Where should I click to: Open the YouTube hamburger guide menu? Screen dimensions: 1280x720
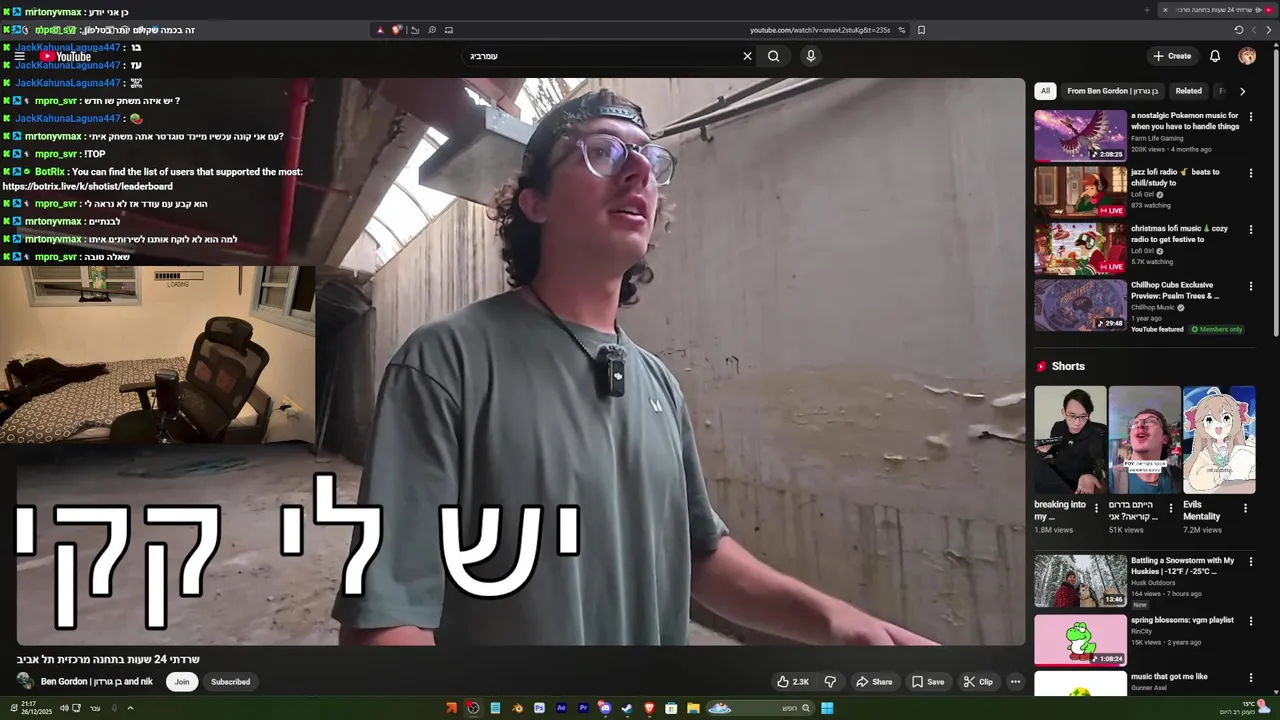(x=19, y=57)
